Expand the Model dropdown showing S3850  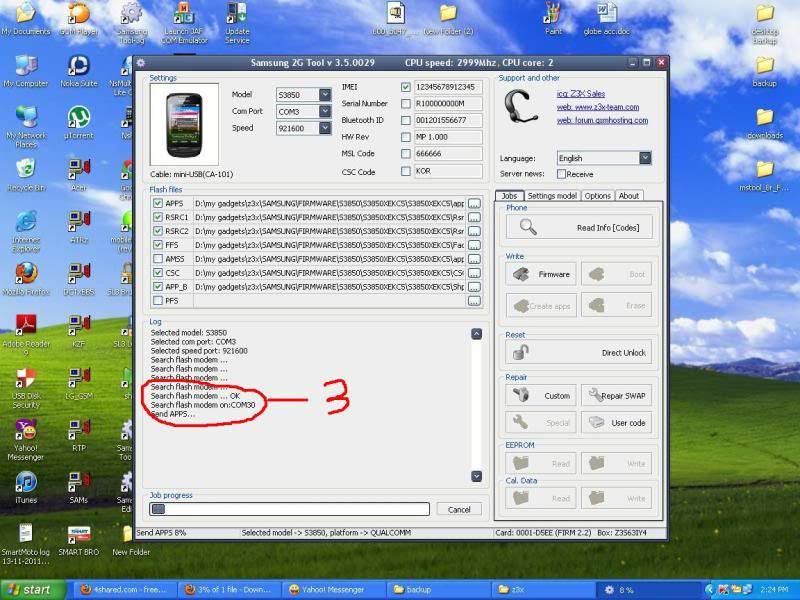(x=325, y=95)
